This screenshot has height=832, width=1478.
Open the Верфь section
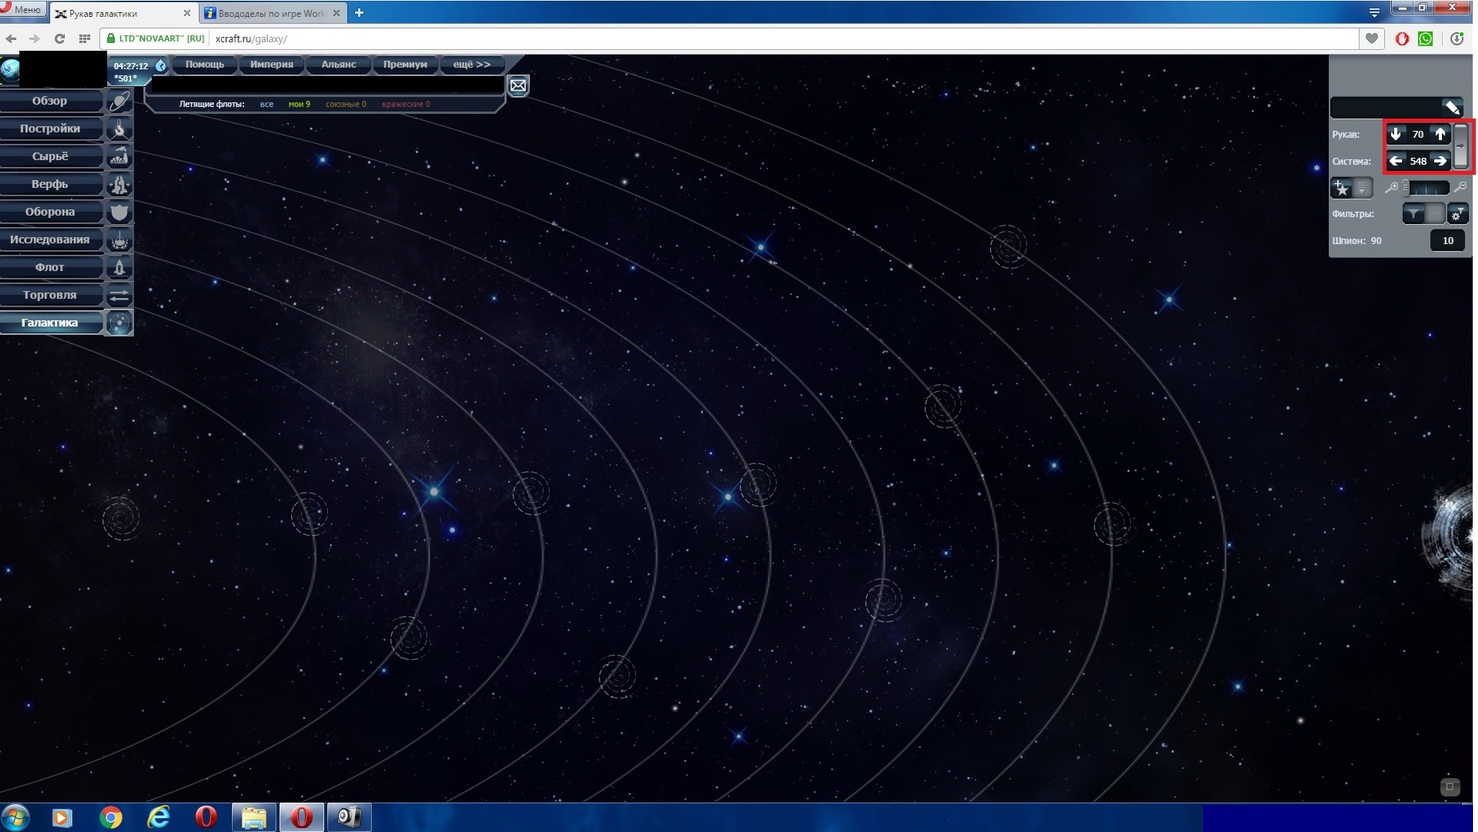[x=50, y=184]
